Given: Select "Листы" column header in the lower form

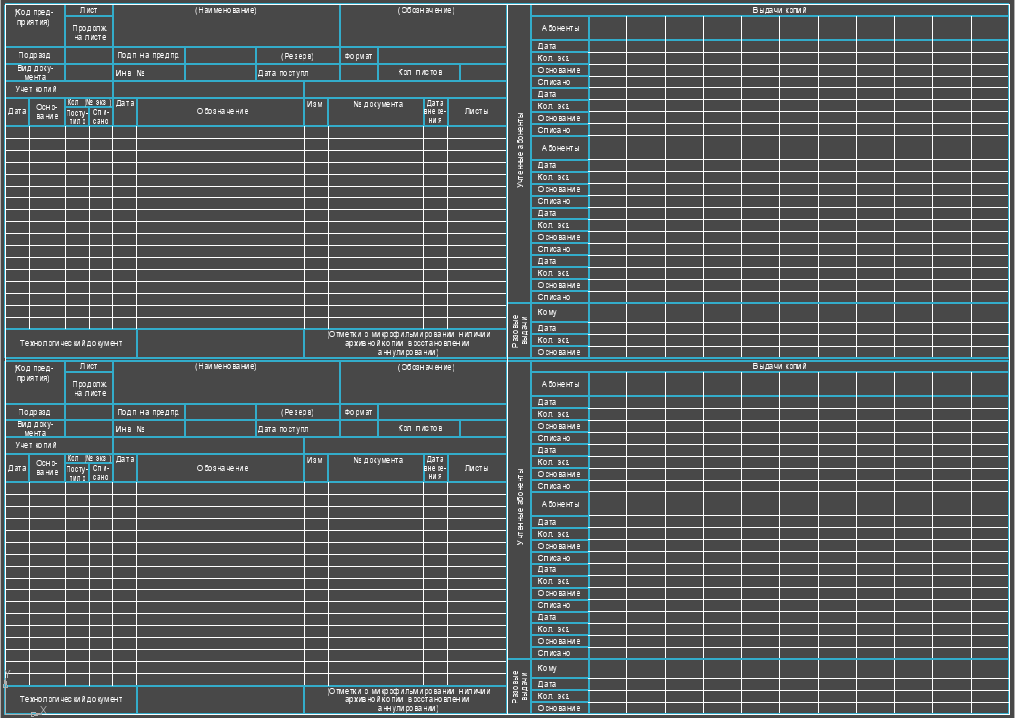Looking at the screenshot, I should (476, 468).
